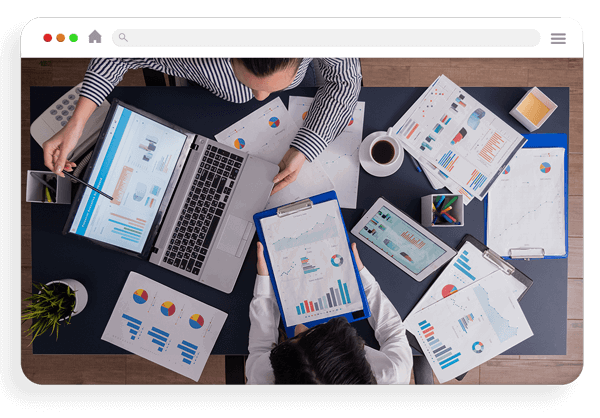
Task: Click the cup of colored markers
Action: pos(442,210)
